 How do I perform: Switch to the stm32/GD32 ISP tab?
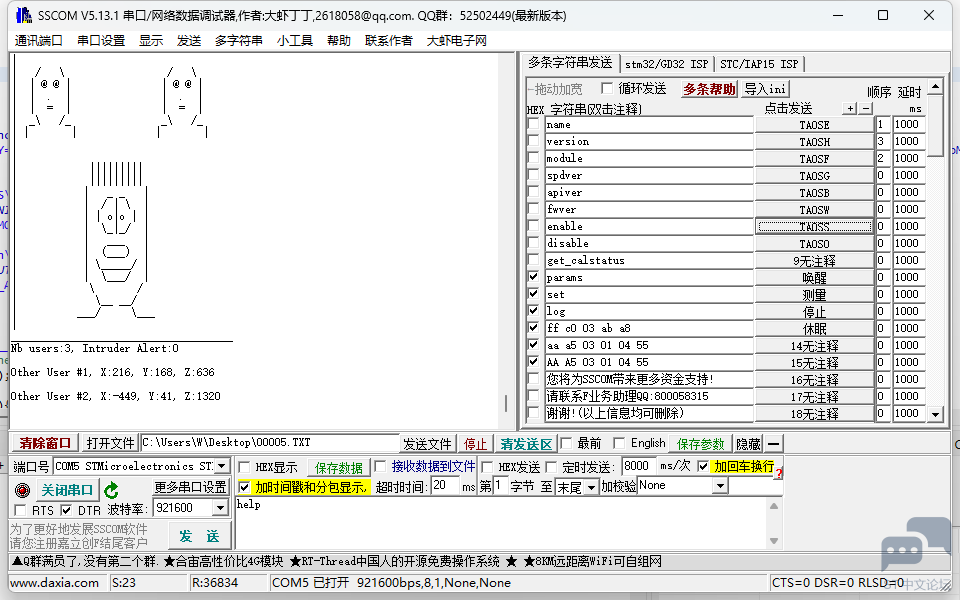tap(666, 63)
